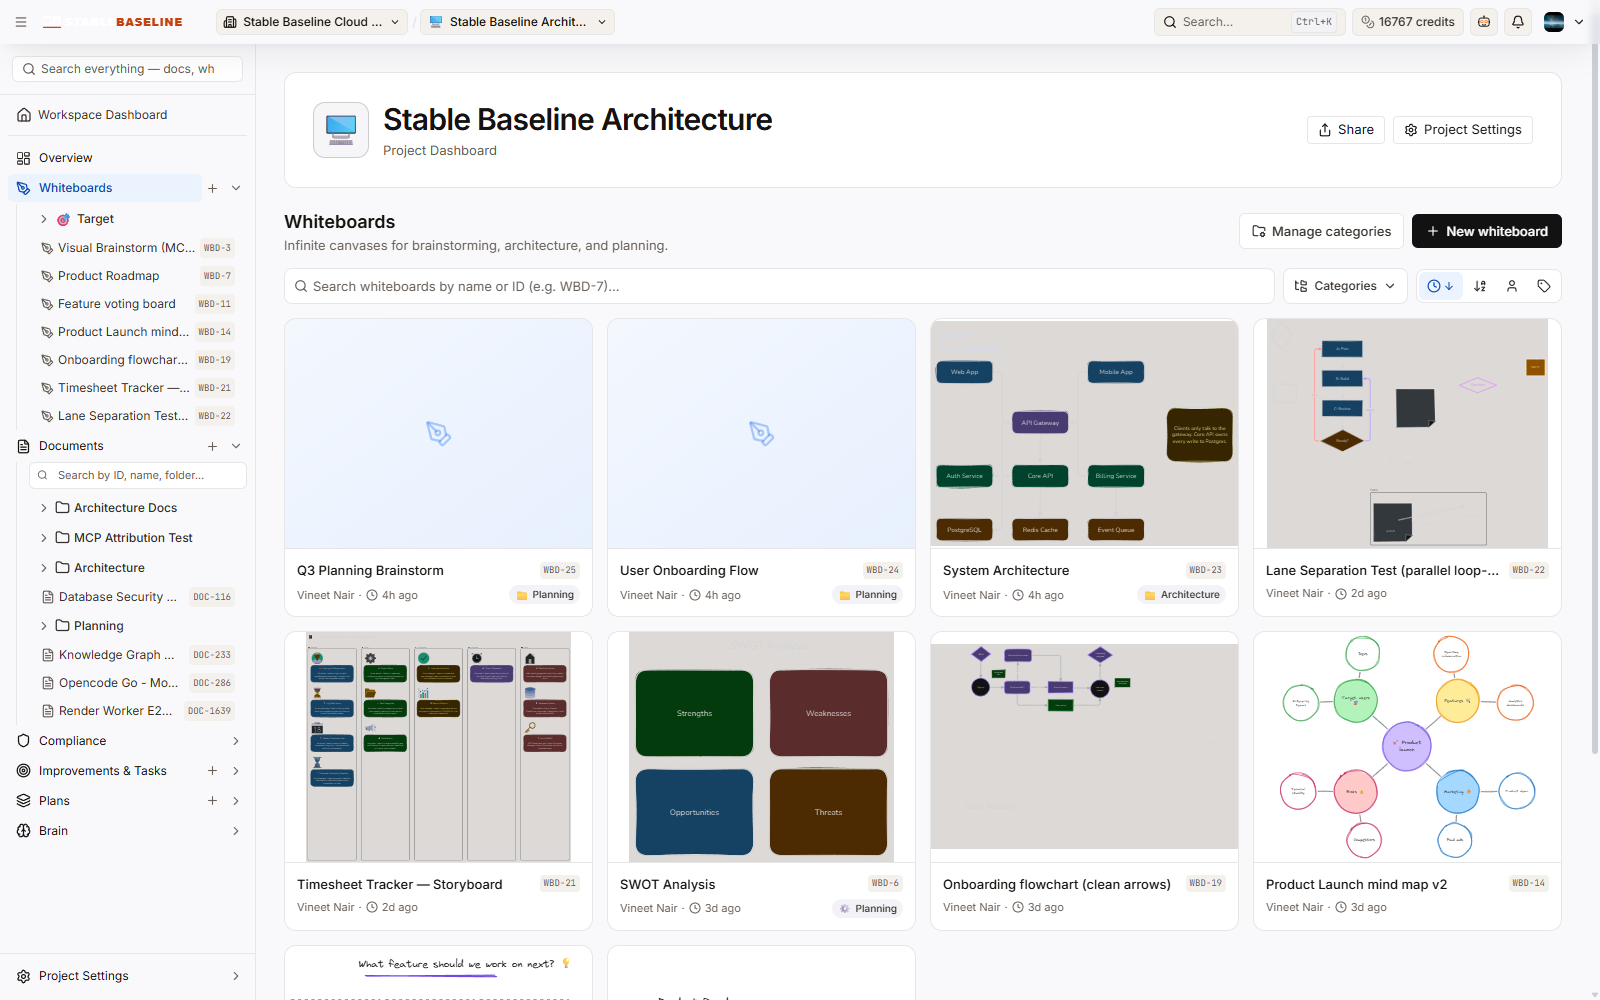The image size is (1600, 1000).
Task: Focus the 'Search everything' sidebar field
Action: coord(128,69)
